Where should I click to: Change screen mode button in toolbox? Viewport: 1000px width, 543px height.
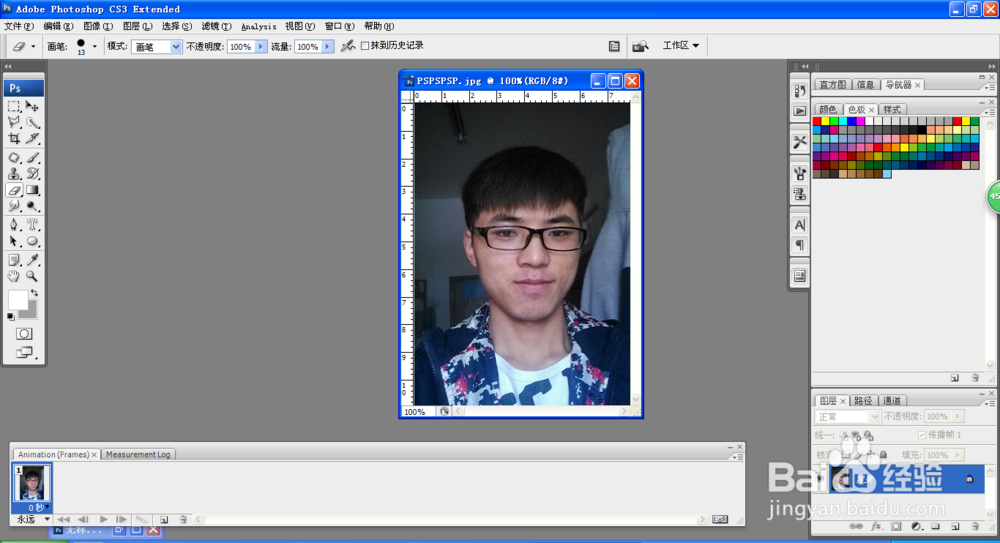[x=24, y=352]
